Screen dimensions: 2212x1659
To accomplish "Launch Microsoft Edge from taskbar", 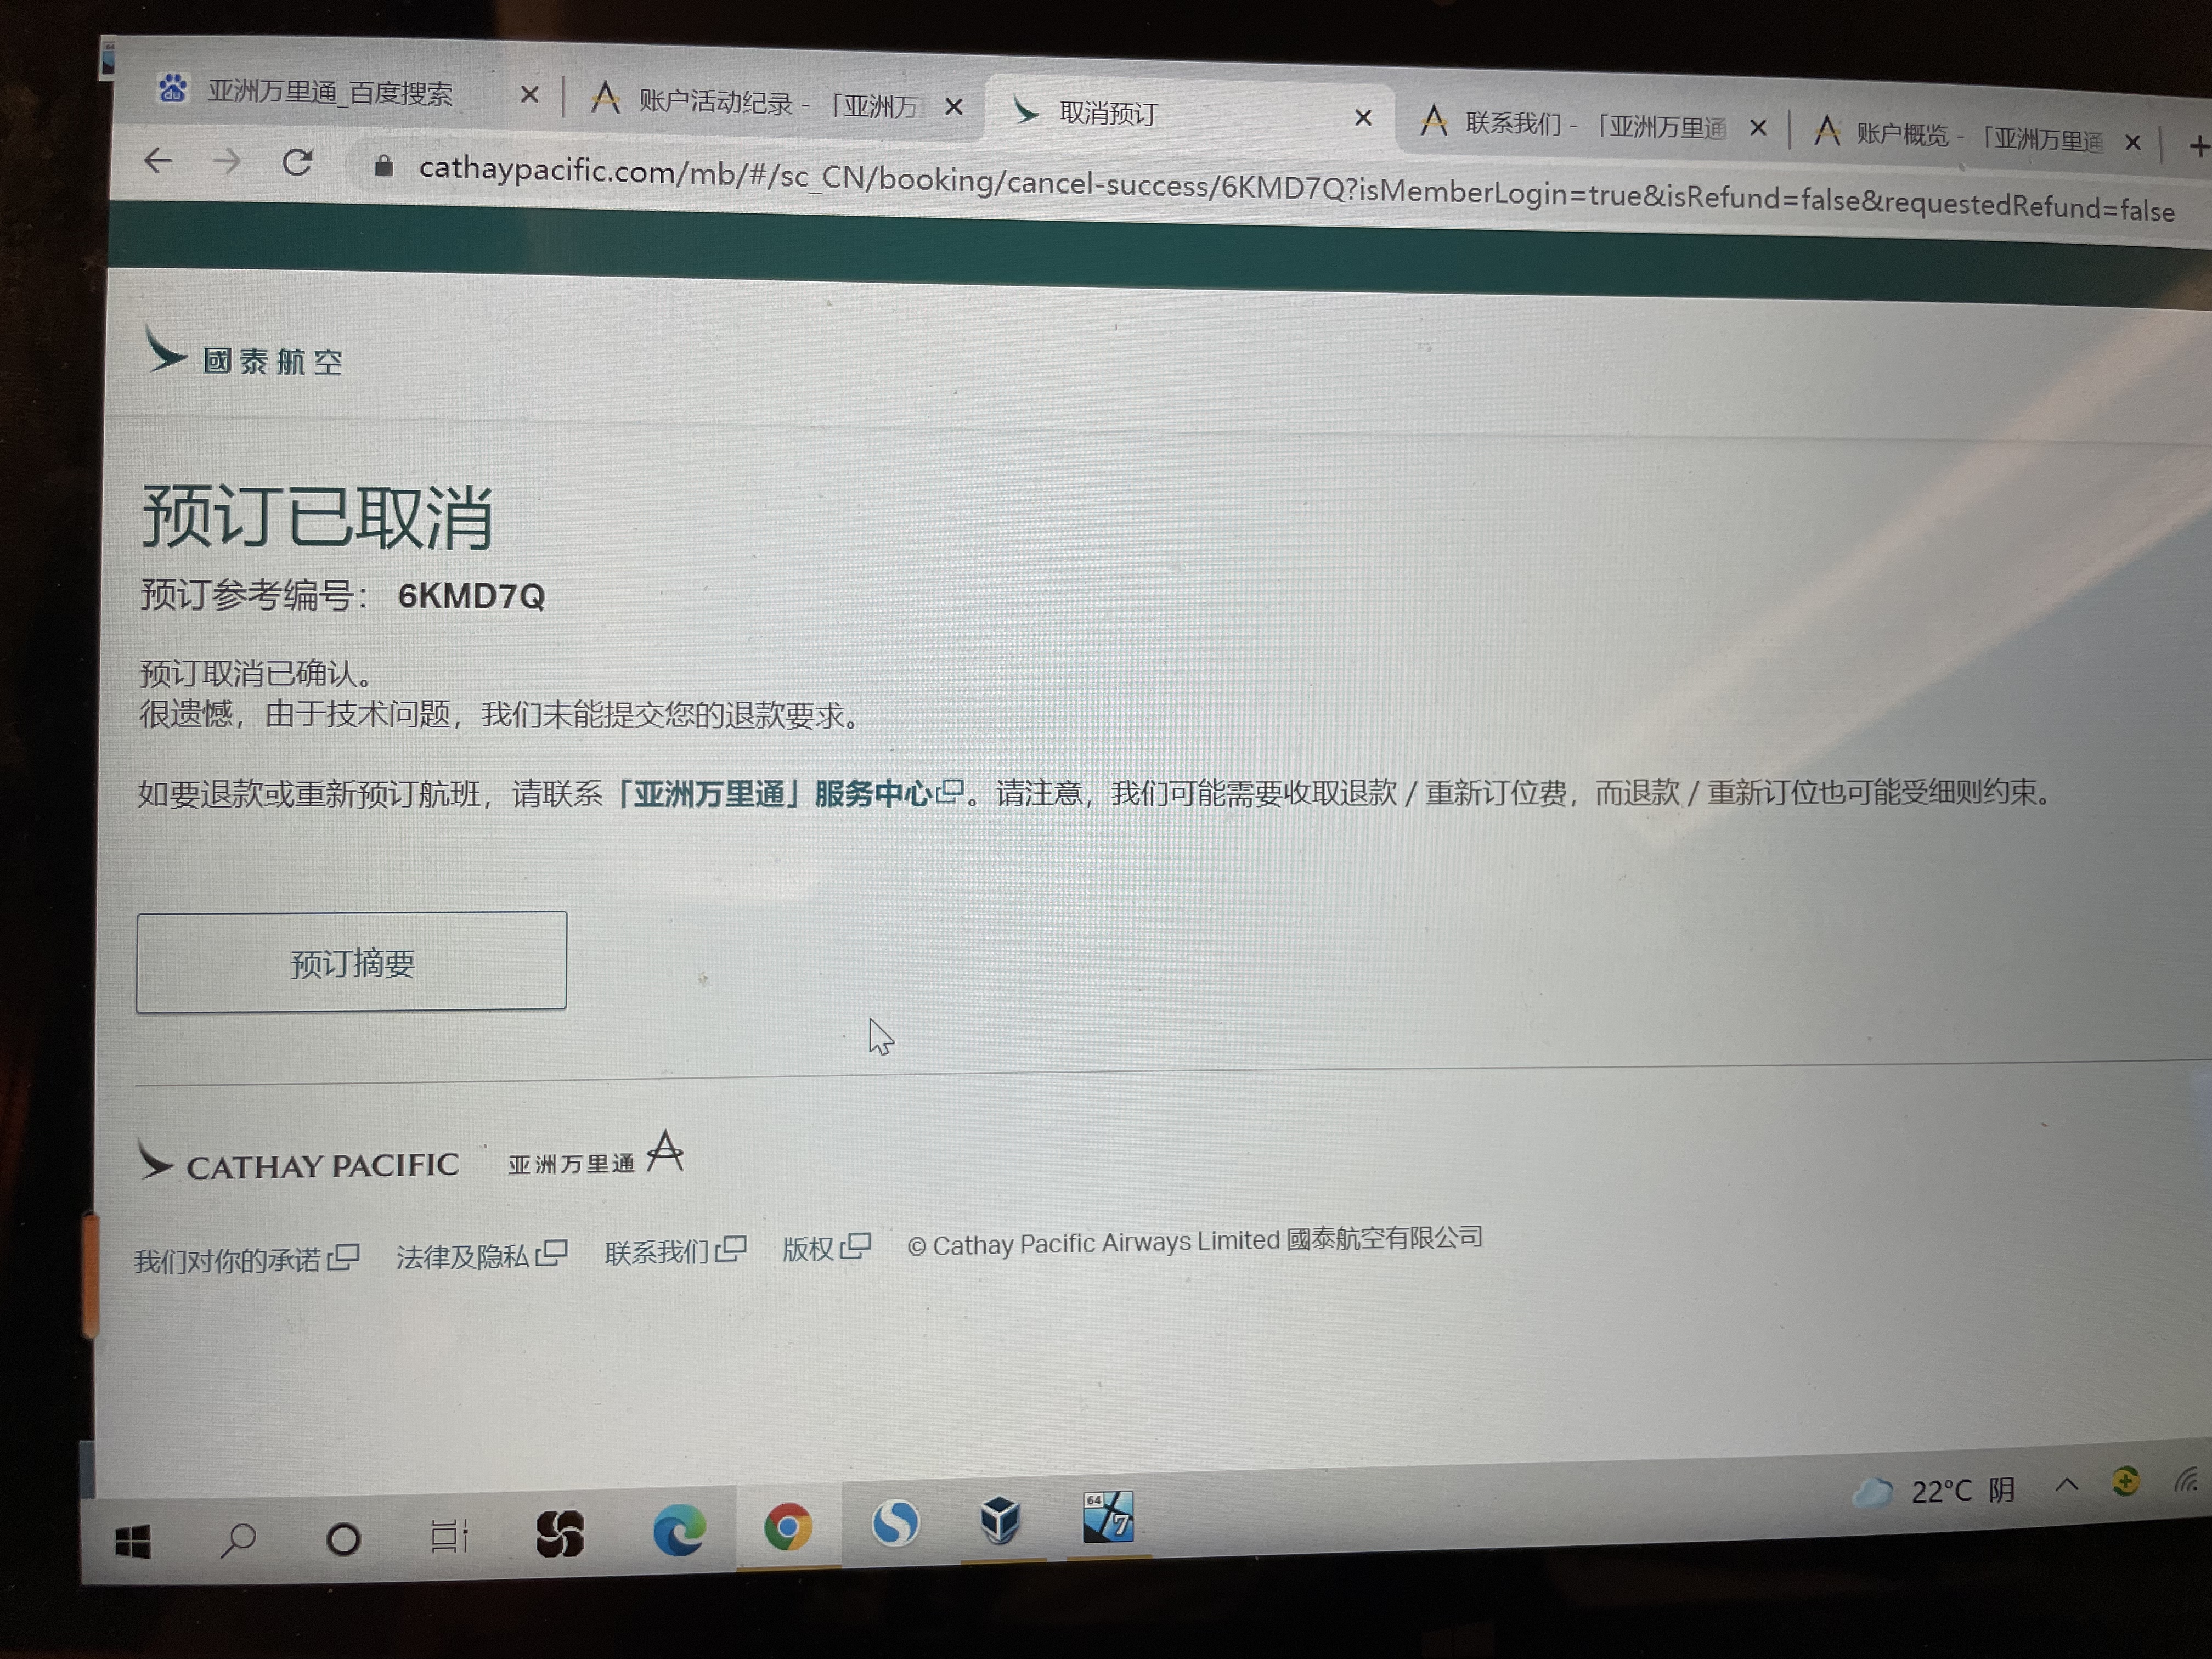I will (x=679, y=1530).
